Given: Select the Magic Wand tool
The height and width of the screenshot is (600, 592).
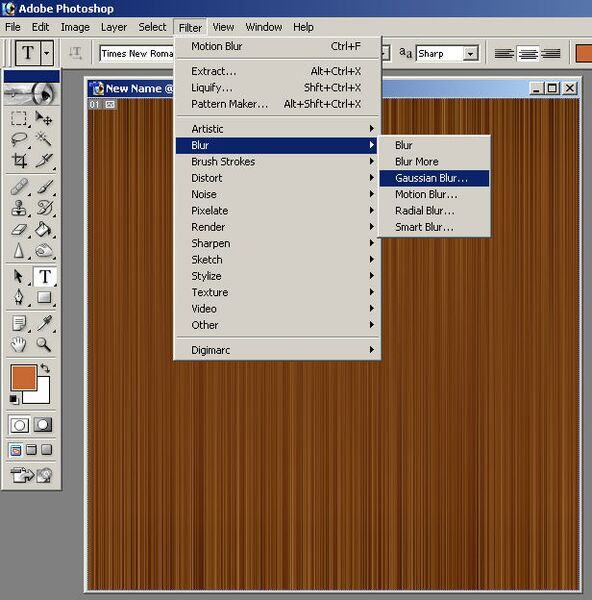Looking at the screenshot, I should (43, 139).
